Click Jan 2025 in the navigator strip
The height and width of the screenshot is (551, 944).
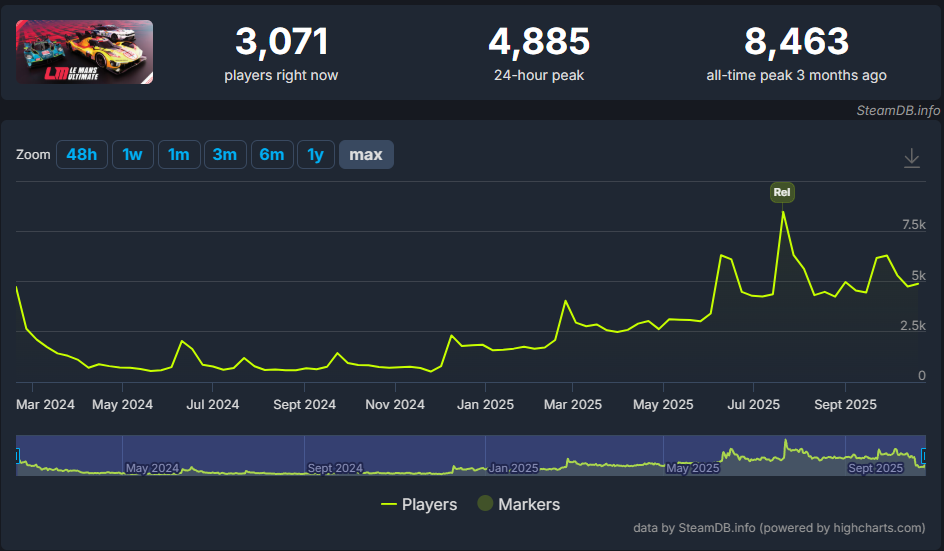(x=514, y=468)
